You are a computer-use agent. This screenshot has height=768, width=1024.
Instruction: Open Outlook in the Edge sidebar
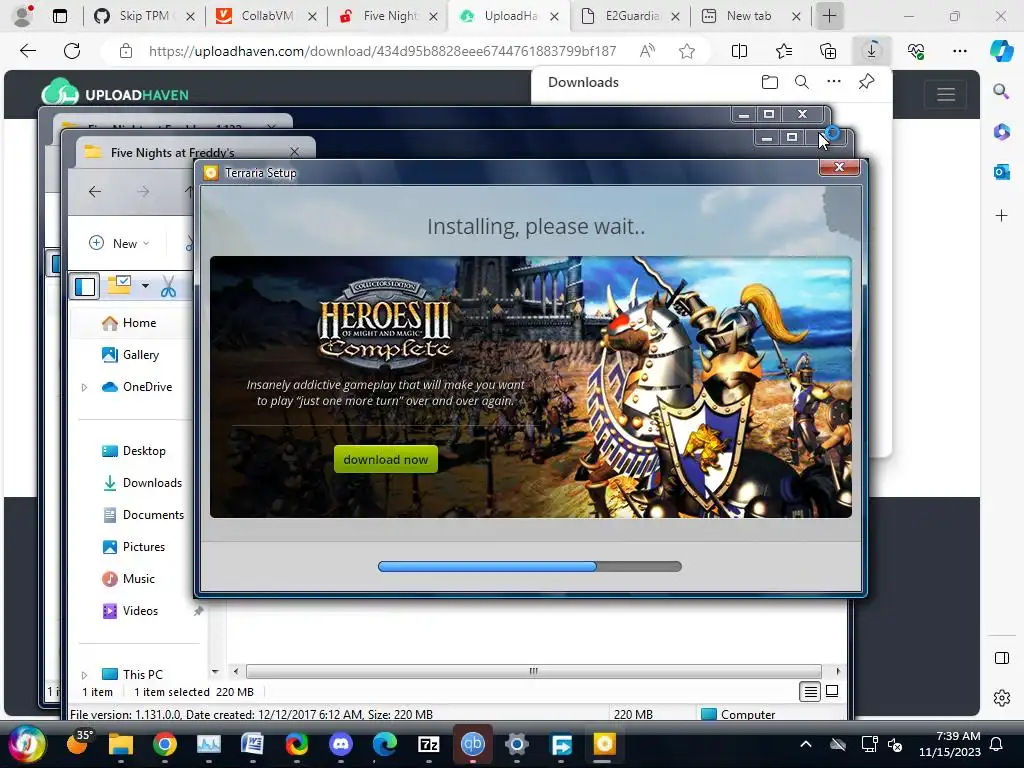[x=1001, y=172]
